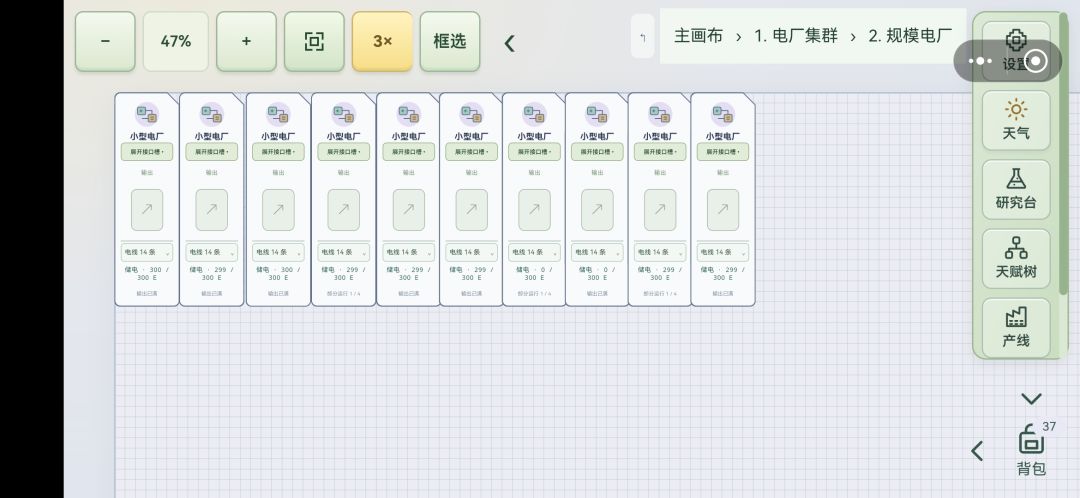Open the fourth card's 电线 14 条 dropdown
The image size is (1080, 498).
coord(344,252)
